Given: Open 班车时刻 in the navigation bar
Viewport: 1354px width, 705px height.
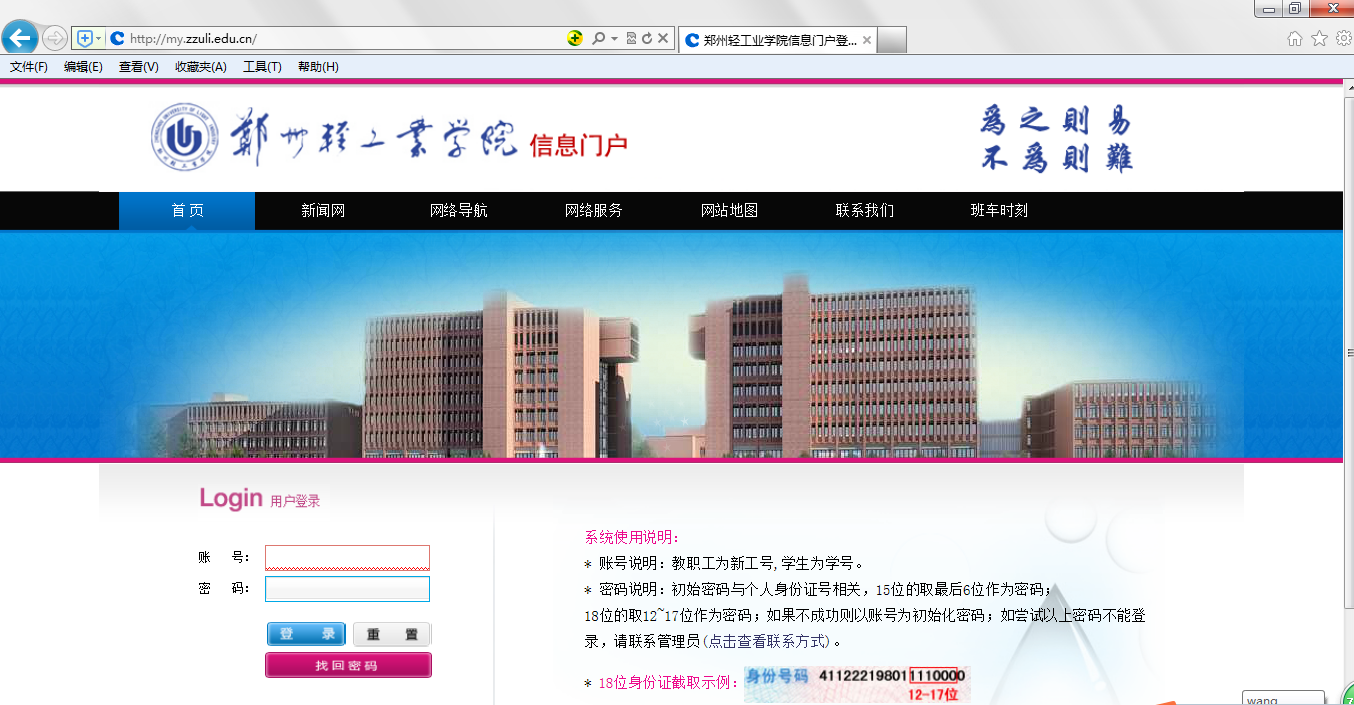Looking at the screenshot, I should coord(999,211).
